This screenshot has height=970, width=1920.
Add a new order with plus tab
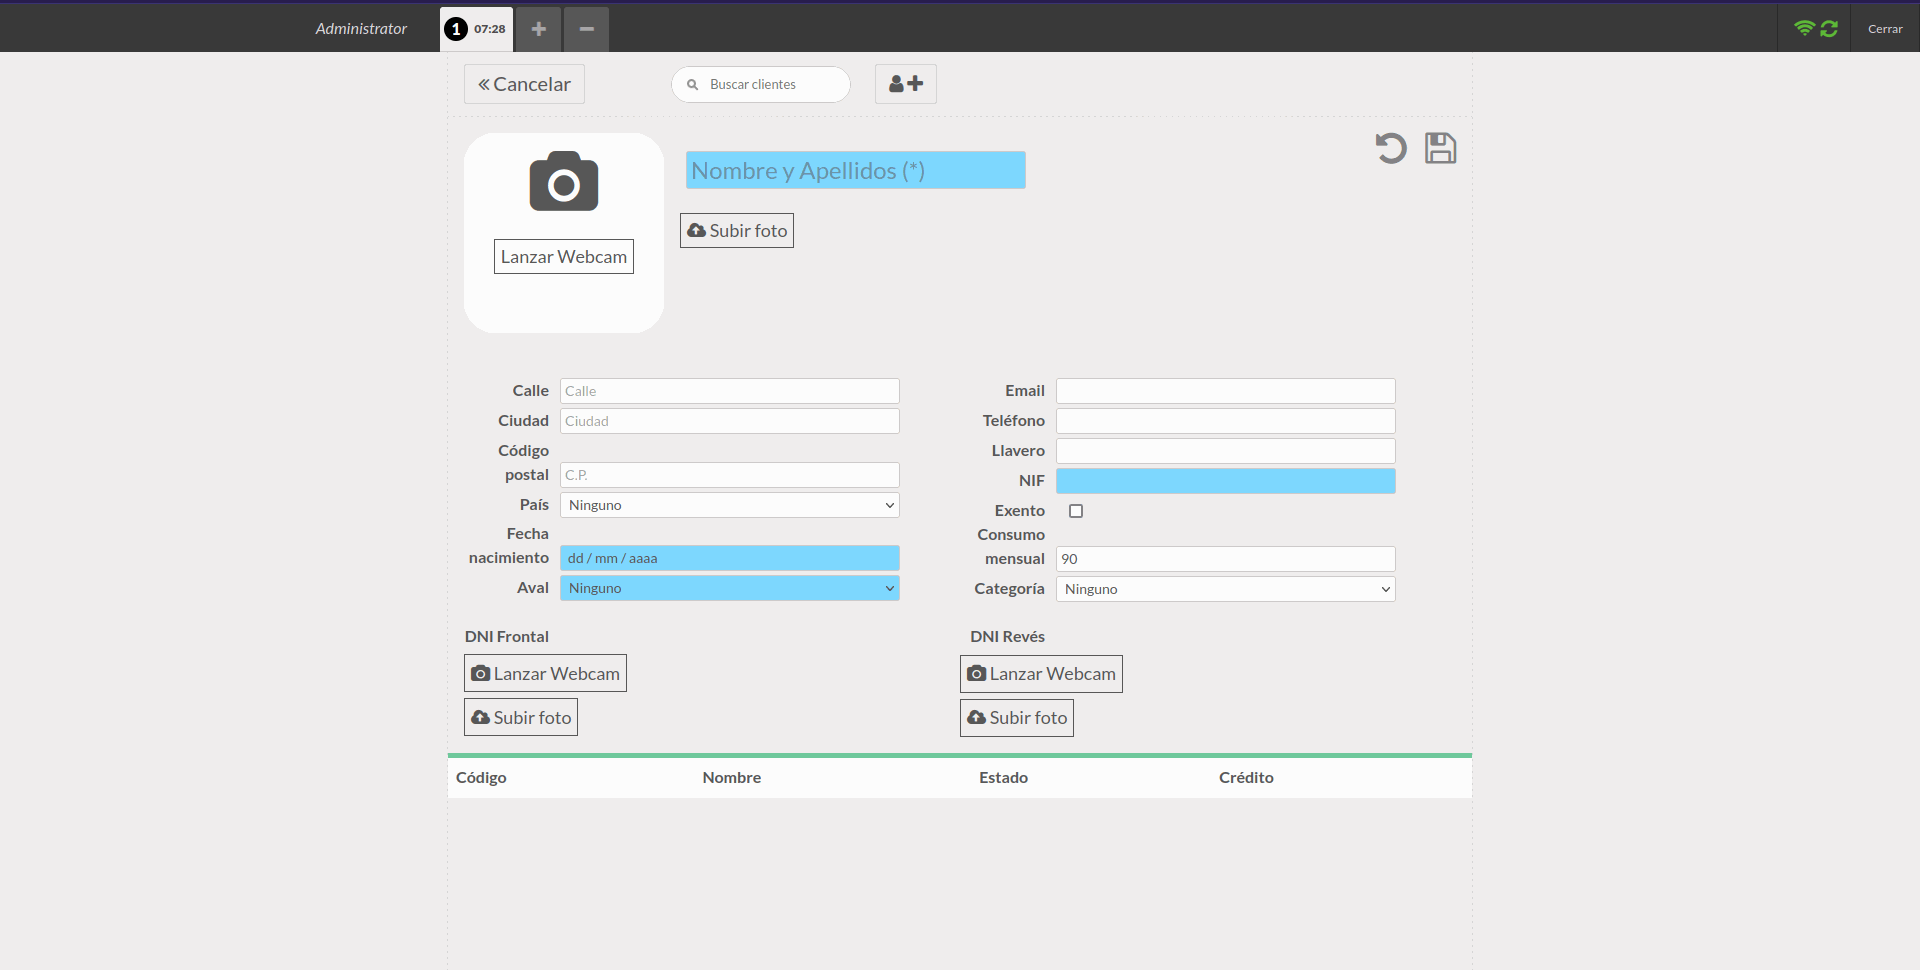(538, 29)
